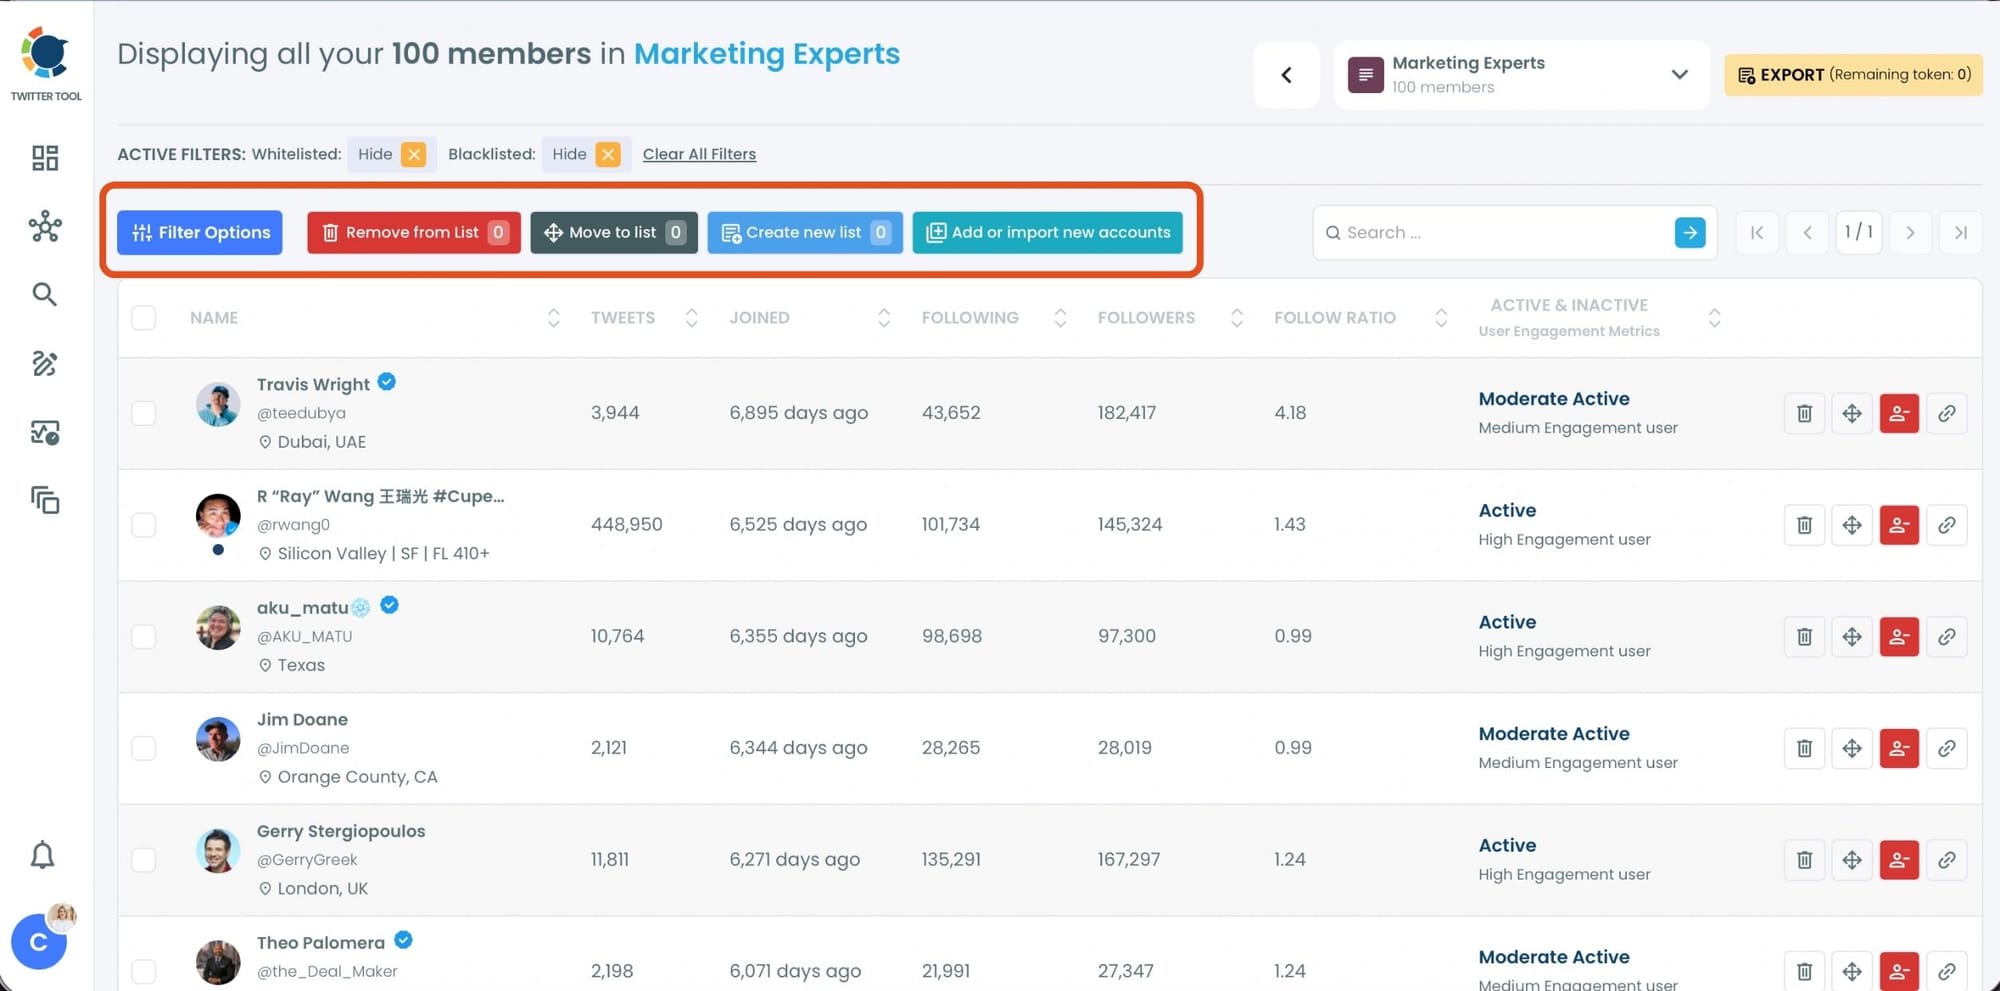Expand the Marketing Experts list dropdown
Viewport: 2000px width, 991px height.
click(x=1679, y=74)
